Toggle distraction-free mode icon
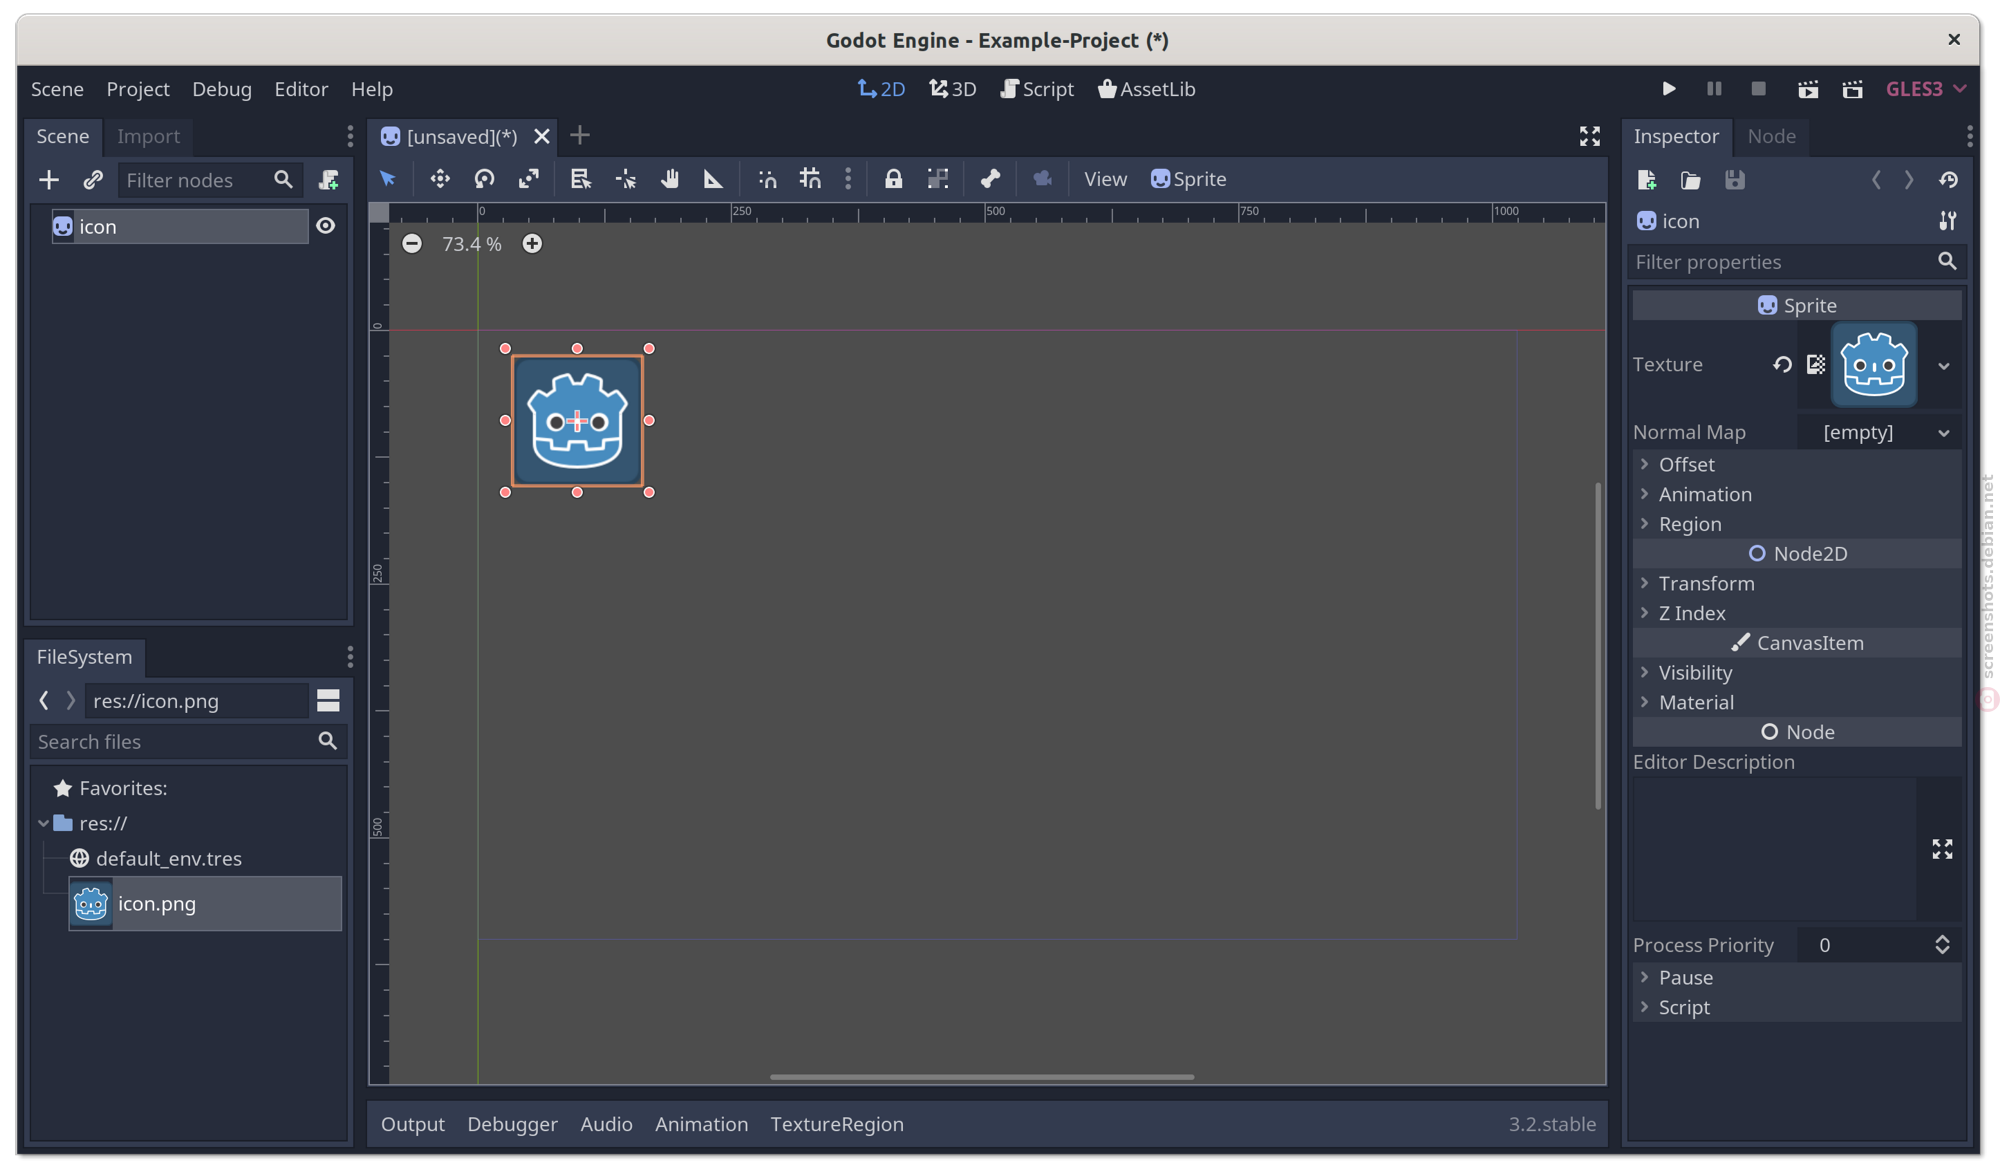 [x=1590, y=136]
